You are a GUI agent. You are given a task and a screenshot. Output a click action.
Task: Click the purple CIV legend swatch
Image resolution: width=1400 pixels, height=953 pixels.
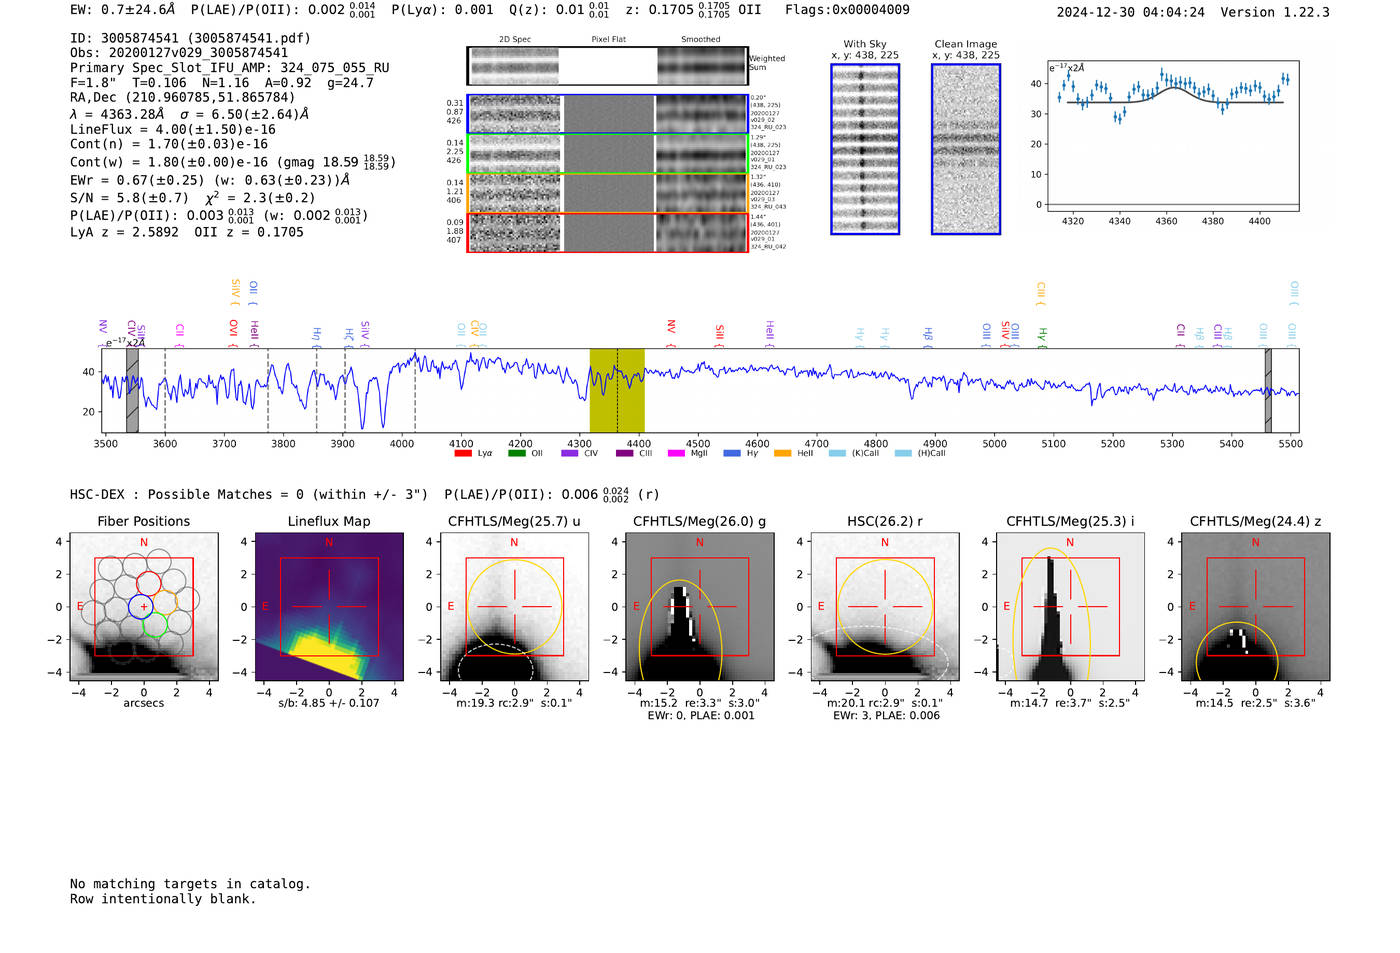click(x=570, y=453)
